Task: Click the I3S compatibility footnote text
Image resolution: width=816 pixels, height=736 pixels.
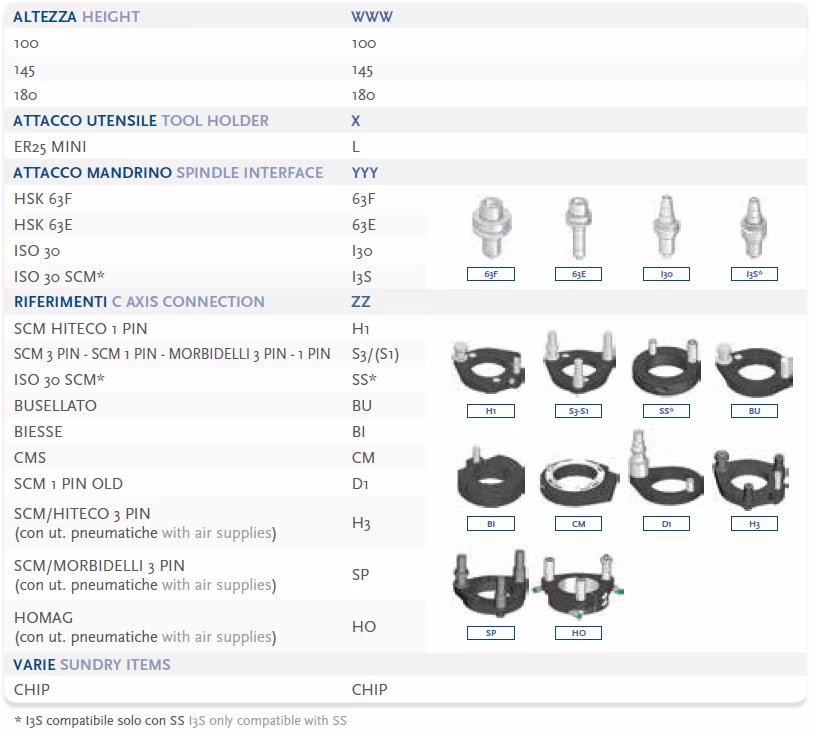Action: [x=180, y=720]
